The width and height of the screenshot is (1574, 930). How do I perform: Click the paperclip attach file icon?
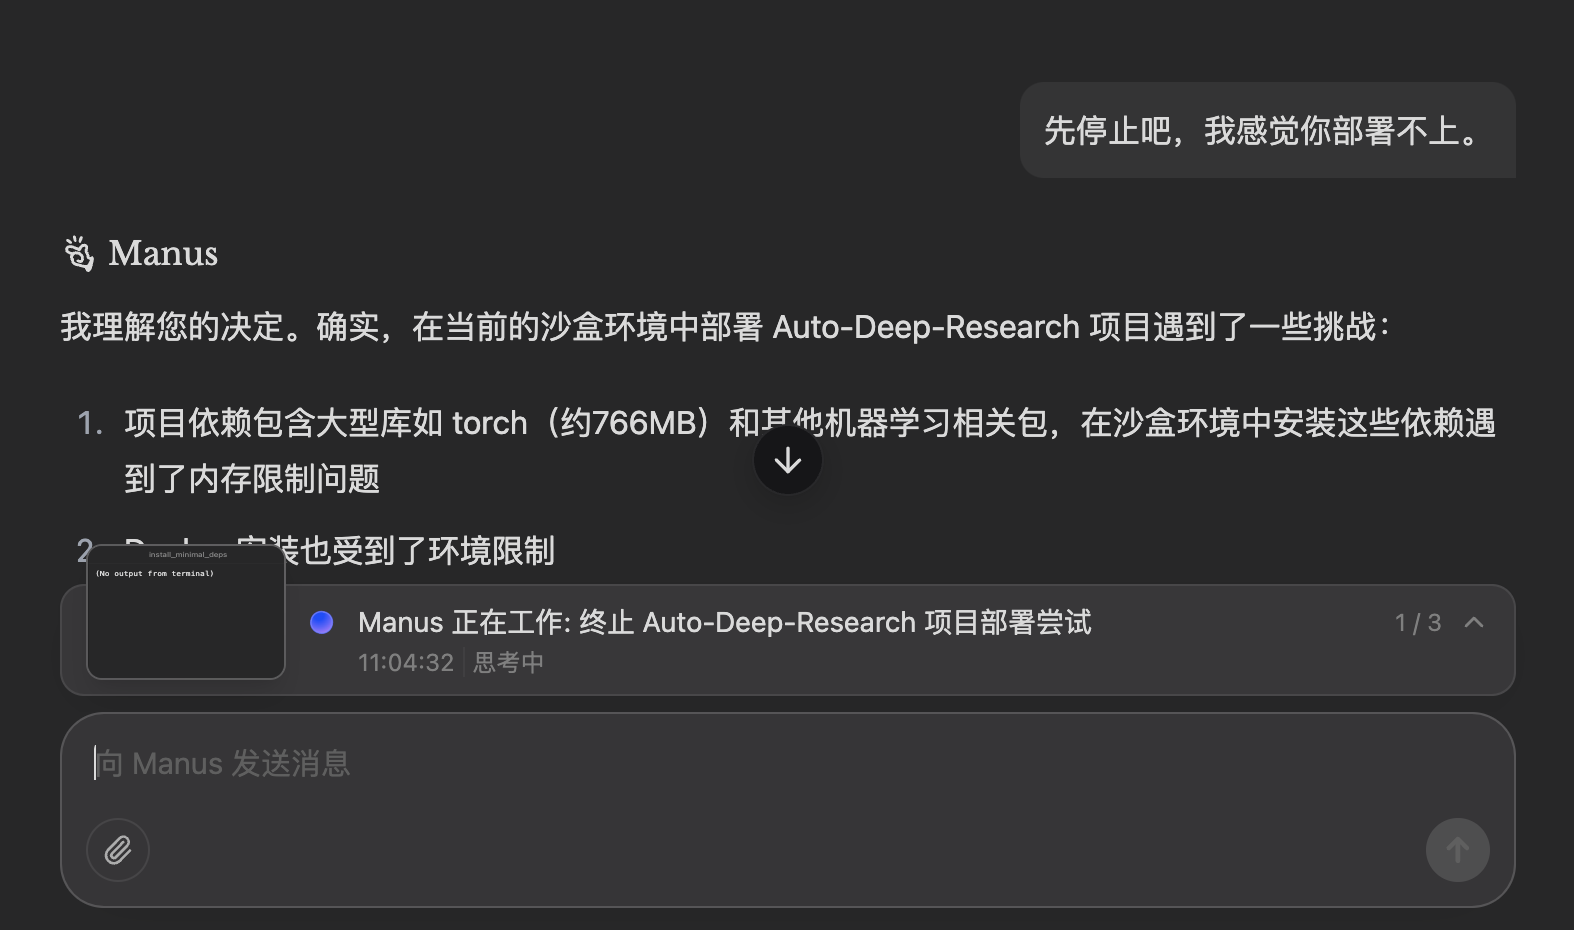click(x=118, y=850)
